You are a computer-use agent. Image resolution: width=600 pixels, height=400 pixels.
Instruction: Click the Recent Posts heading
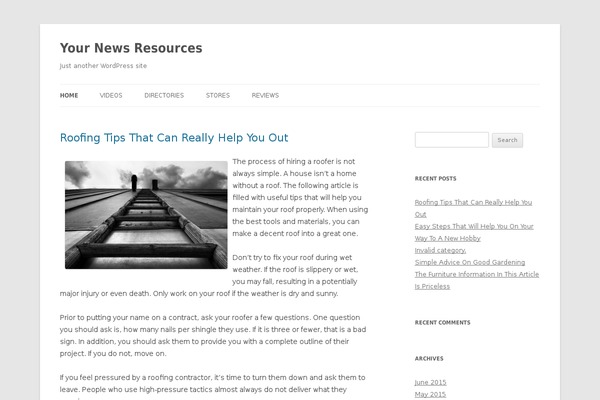coord(435,178)
